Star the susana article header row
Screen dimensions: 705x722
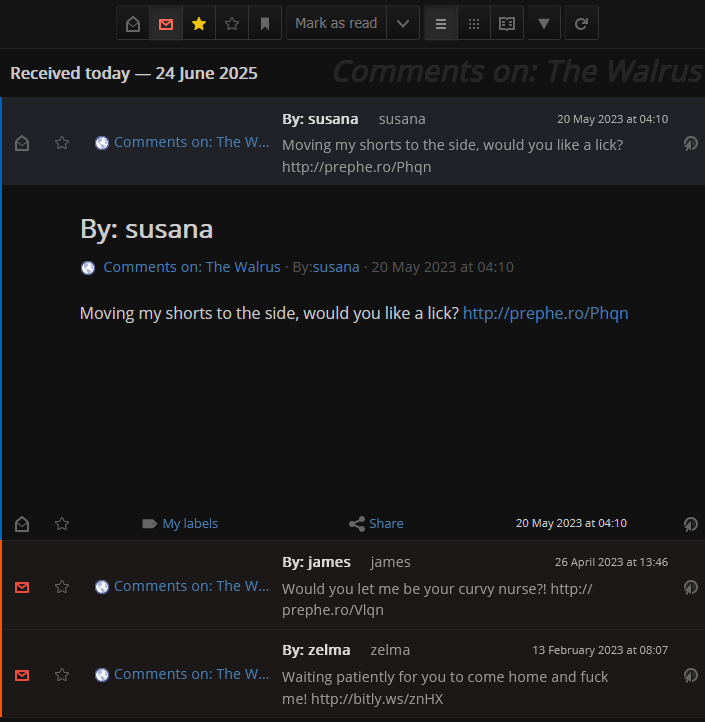point(62,143)
